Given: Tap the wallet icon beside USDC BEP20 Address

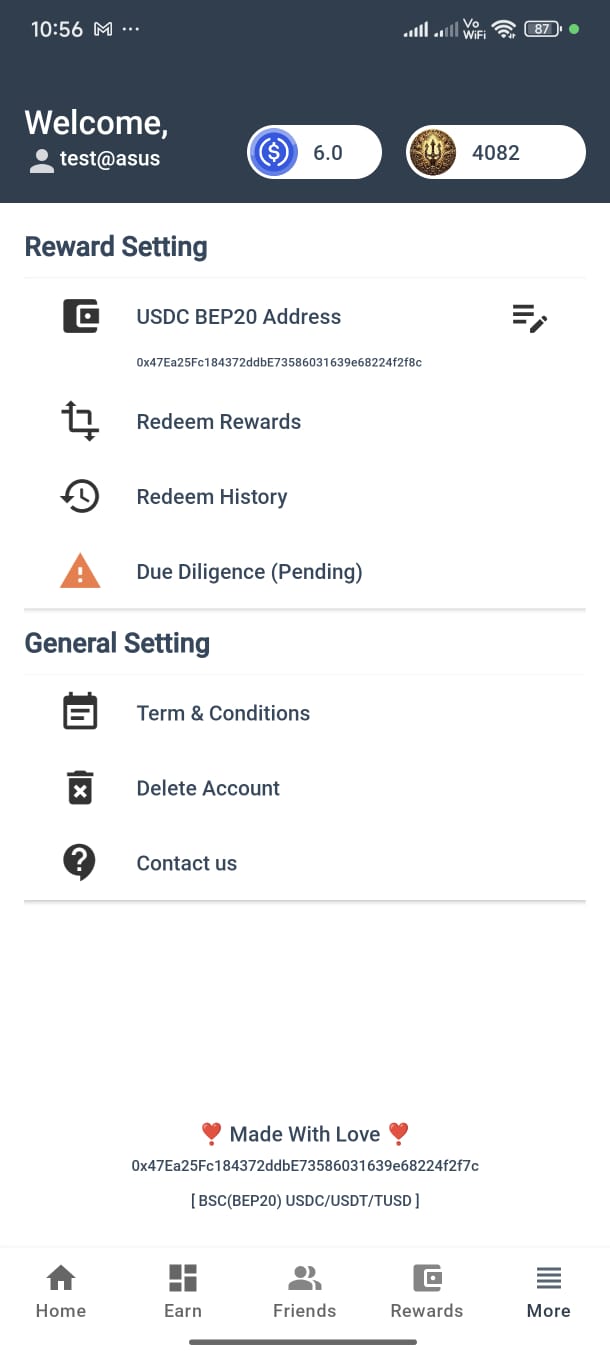Looking at the screenshot, I should tap(80, 316).
